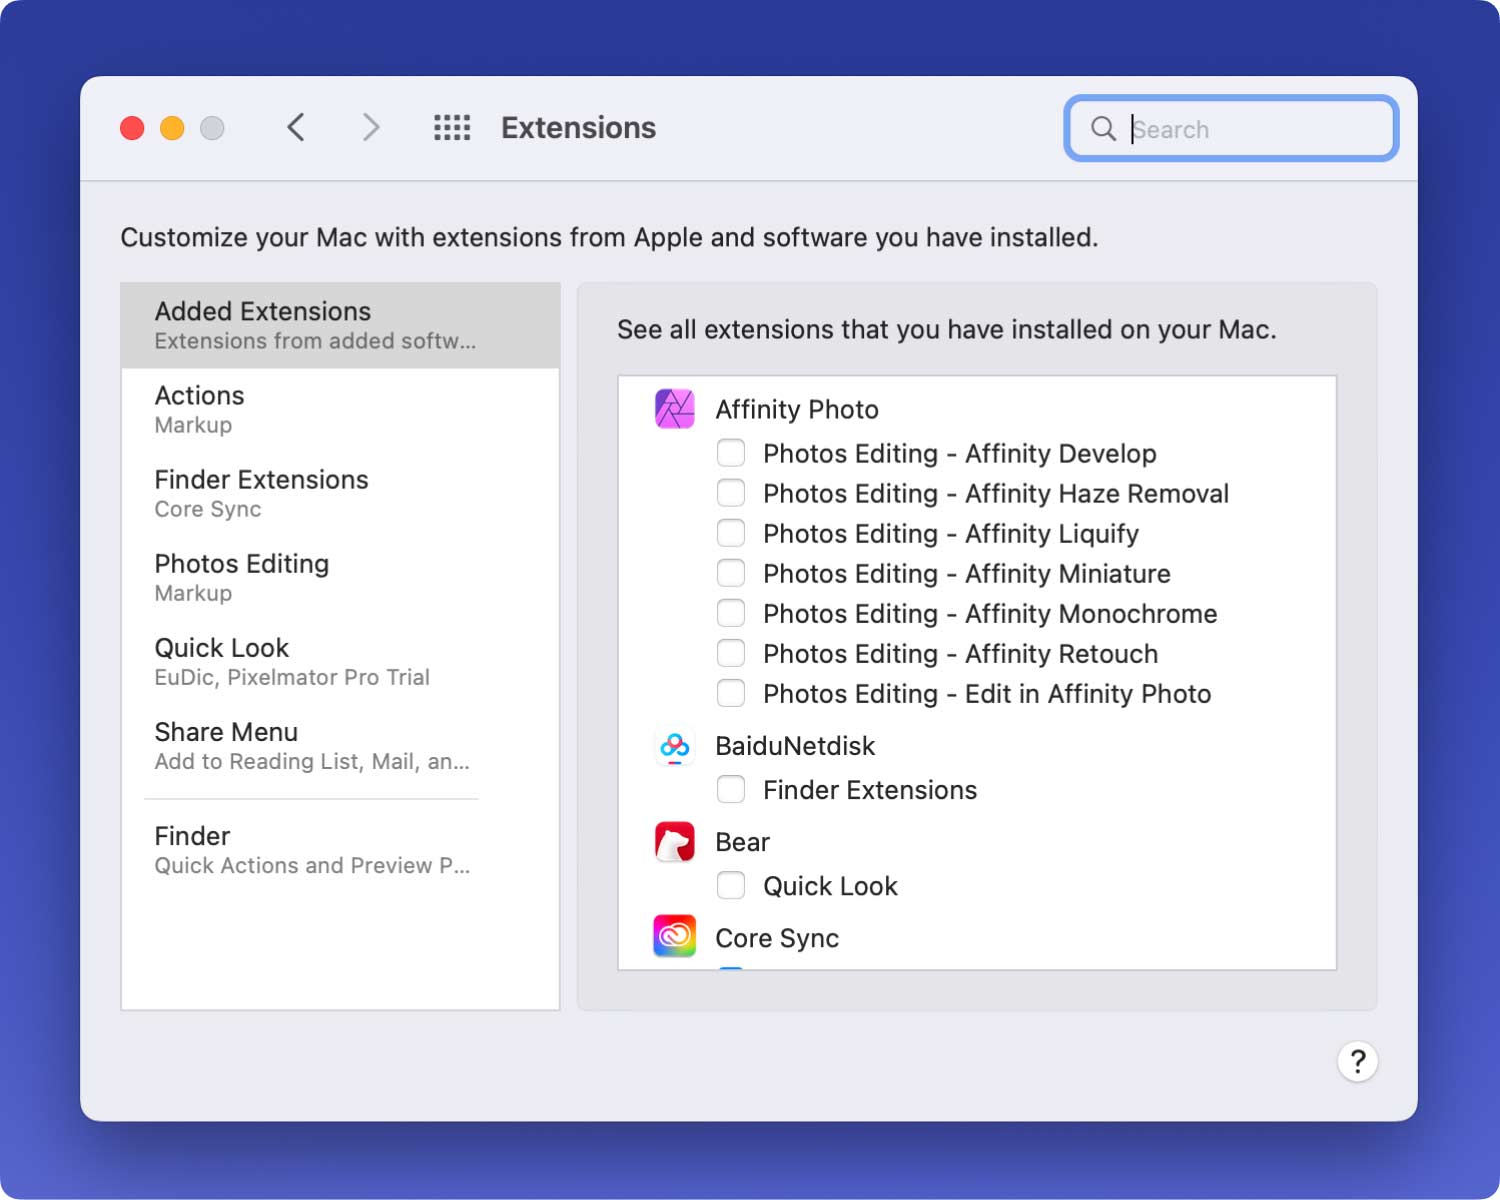The height and width of the screenshot is (1200, 1500).
Task: Tick the Affinity Miniature checkbox
Action: [731, 573]
